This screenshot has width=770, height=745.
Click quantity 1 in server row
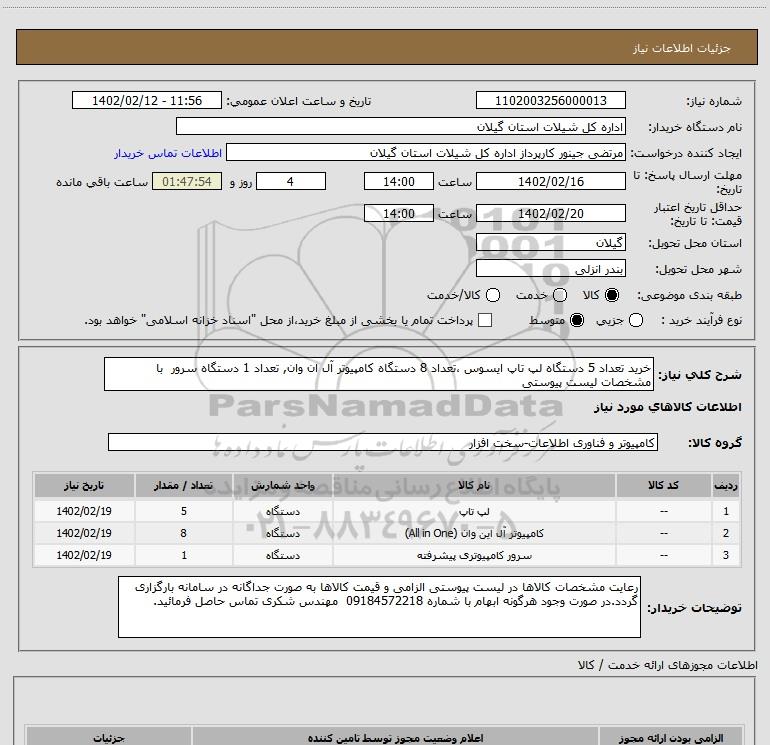click(x=183, y=555)
